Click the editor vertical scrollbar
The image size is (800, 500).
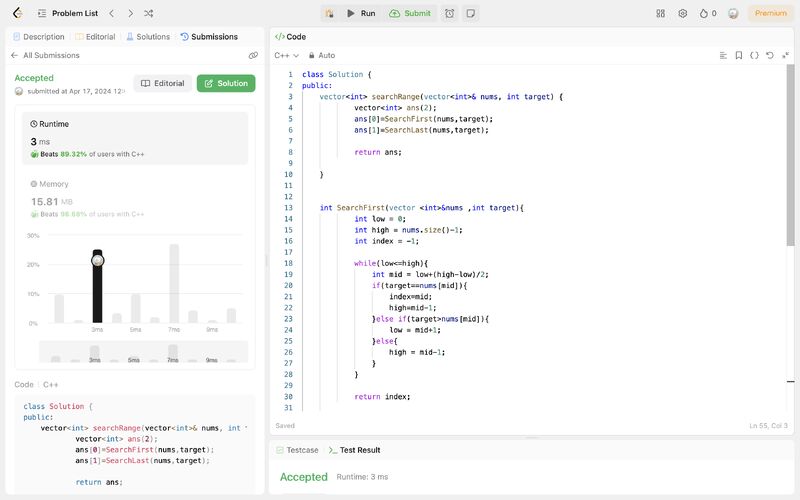click(x=790, y=155)
